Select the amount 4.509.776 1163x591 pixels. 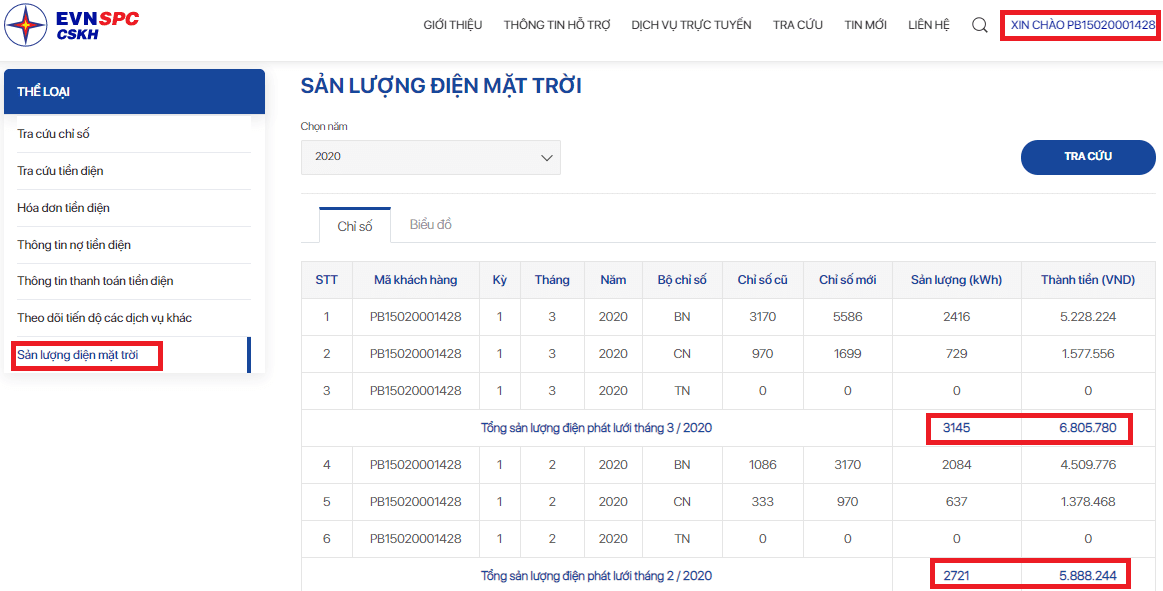point(1088,465)
